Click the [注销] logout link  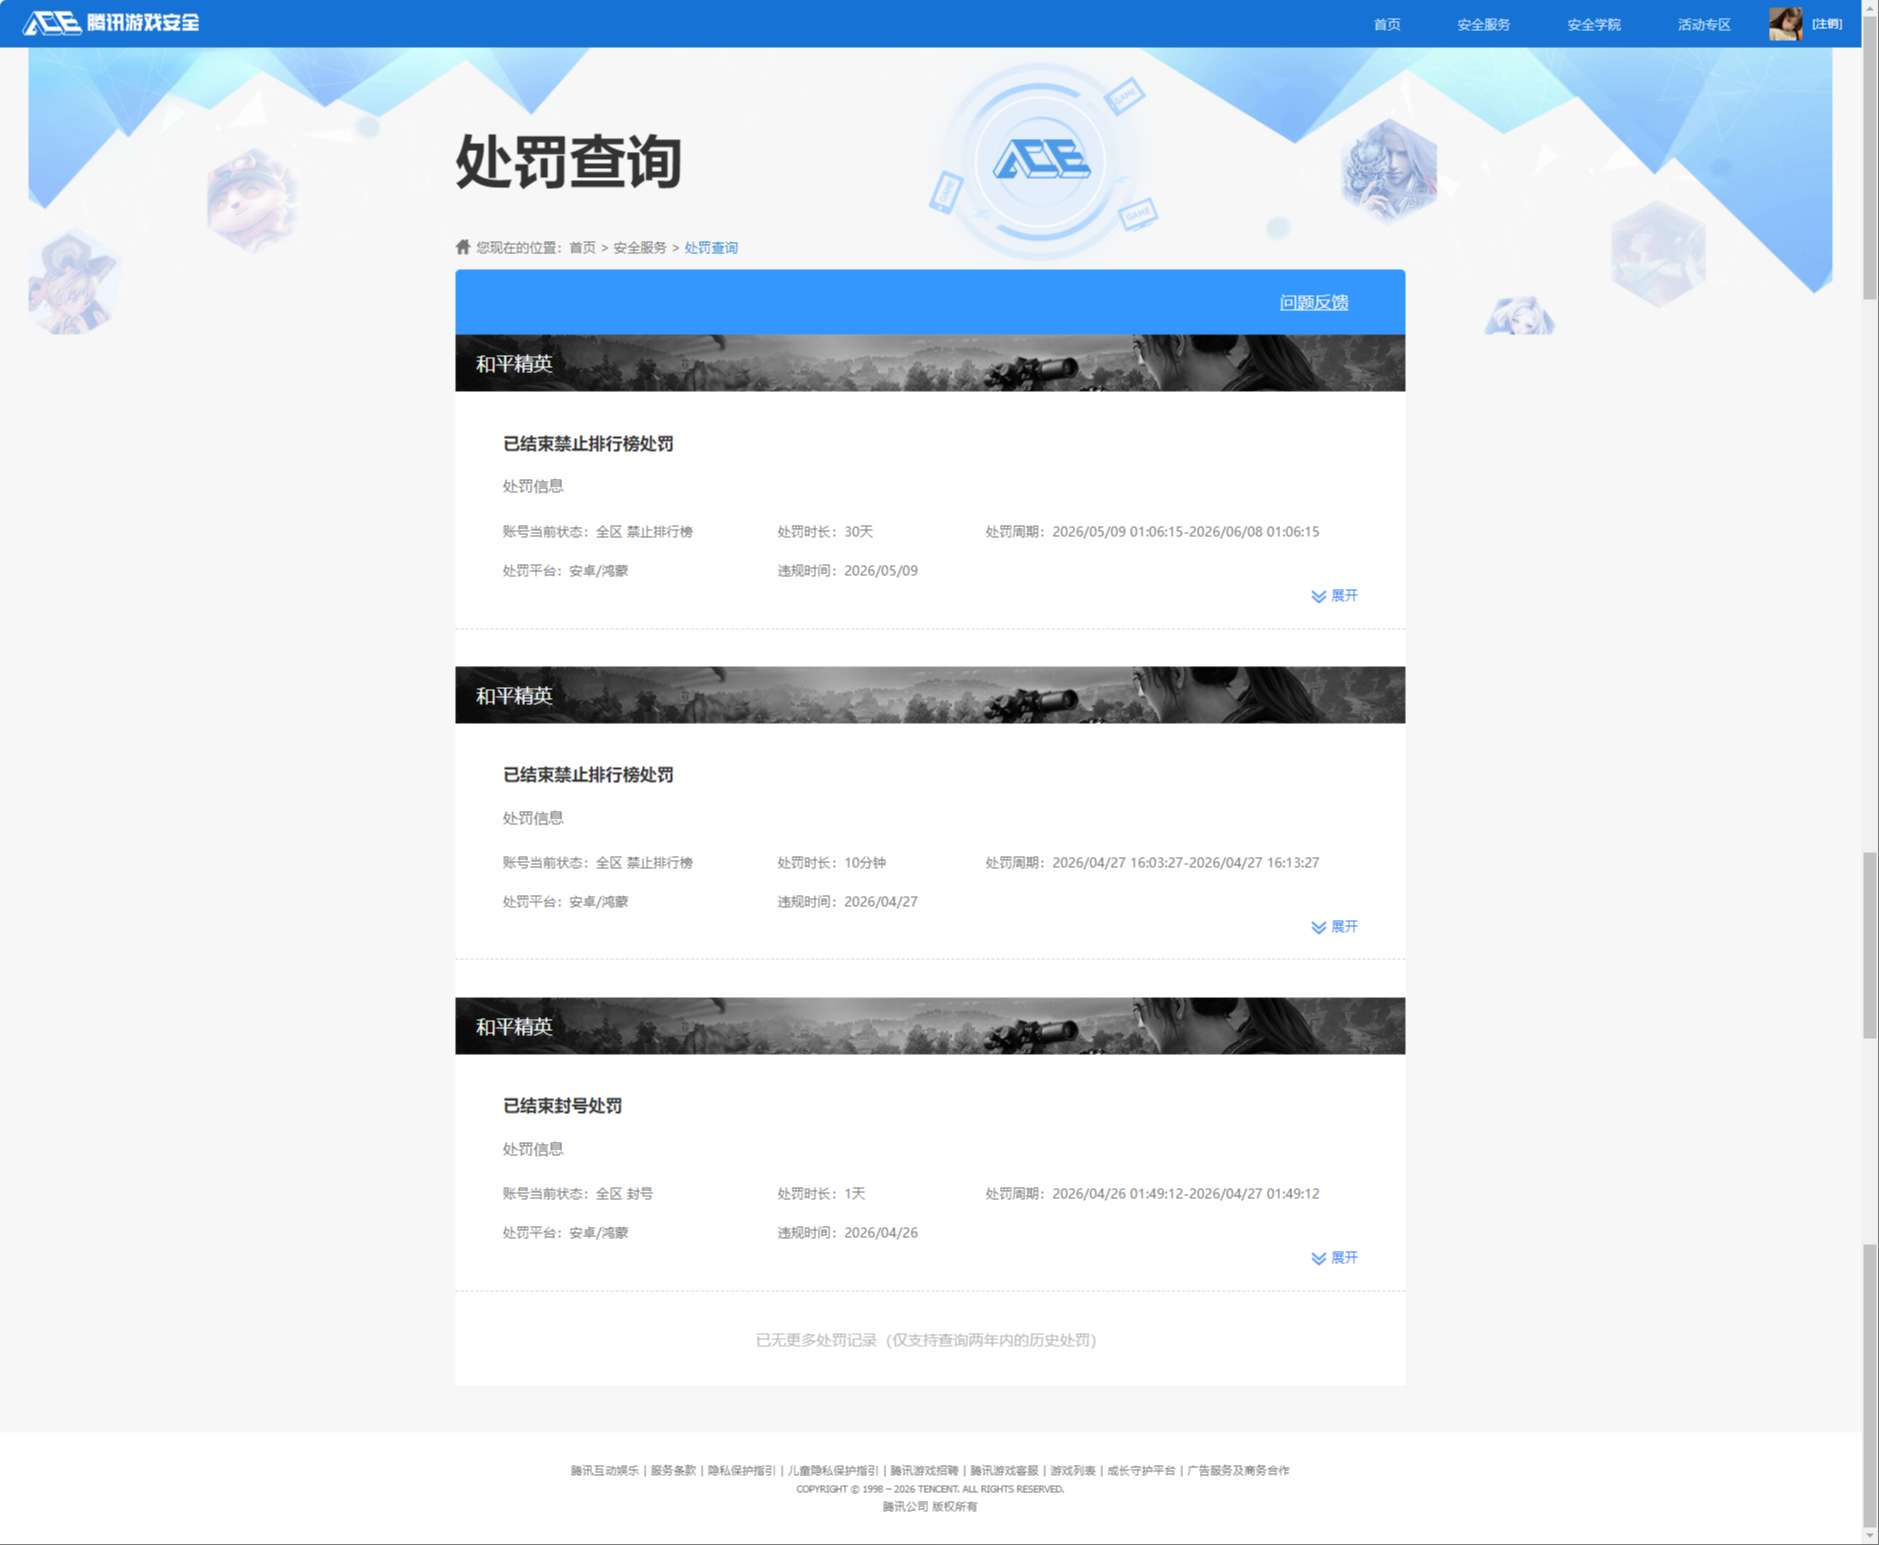point(1827,24)
